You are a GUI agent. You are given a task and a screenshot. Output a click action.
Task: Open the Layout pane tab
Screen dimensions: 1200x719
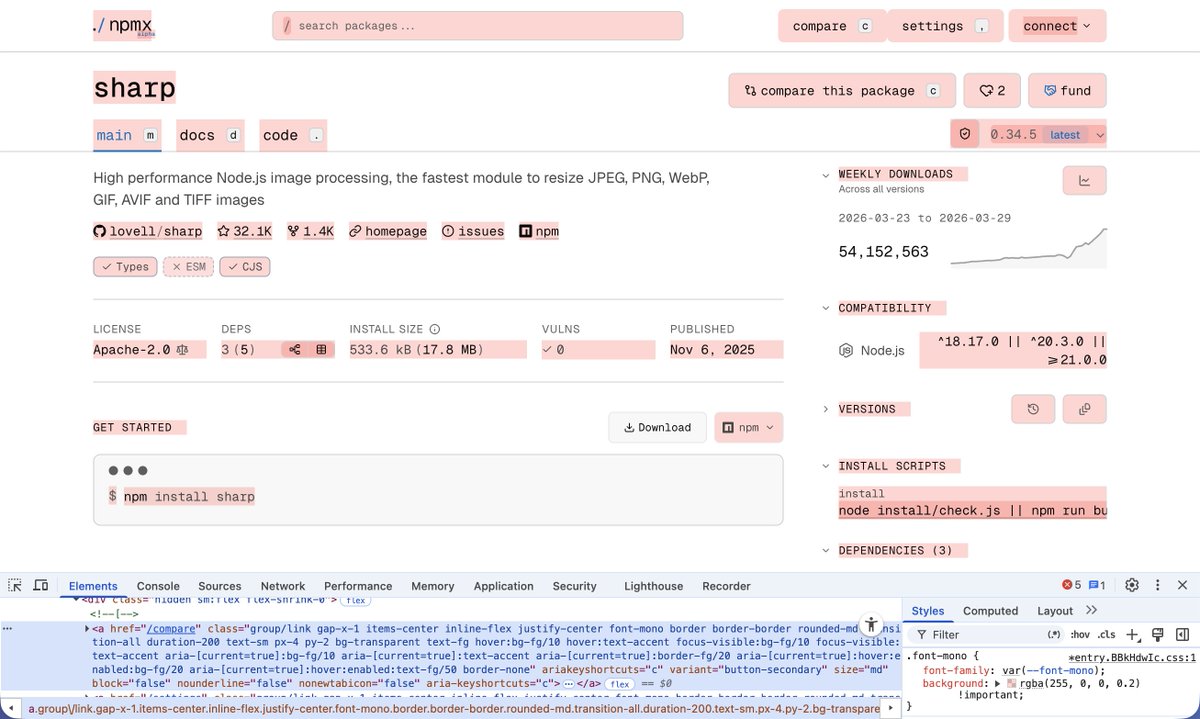click(x=1055, y=611)
